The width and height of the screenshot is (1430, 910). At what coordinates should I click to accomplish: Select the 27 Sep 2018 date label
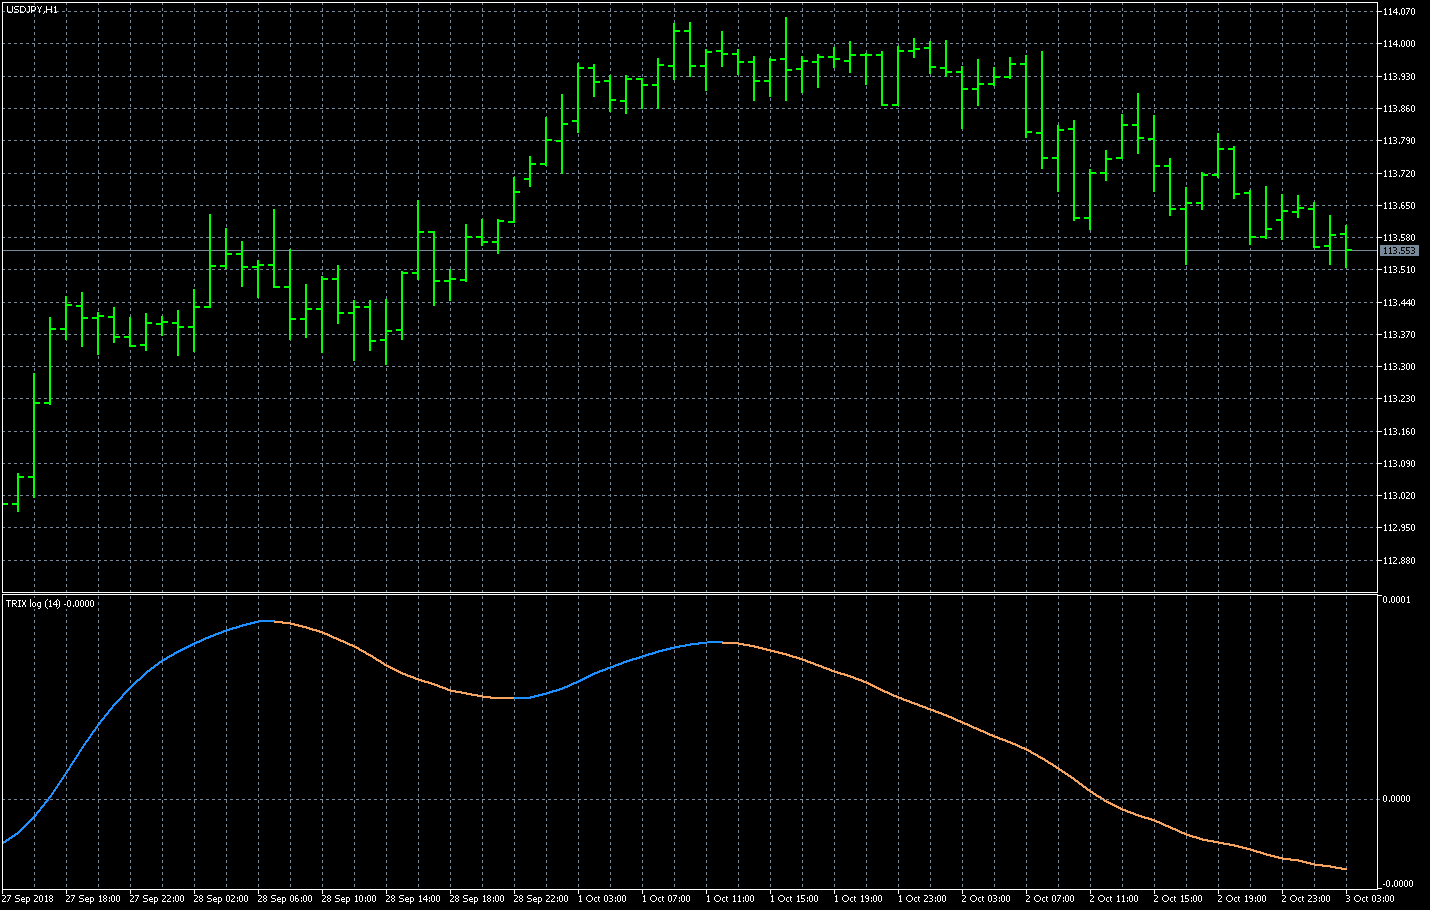click(x=28, y=898)
